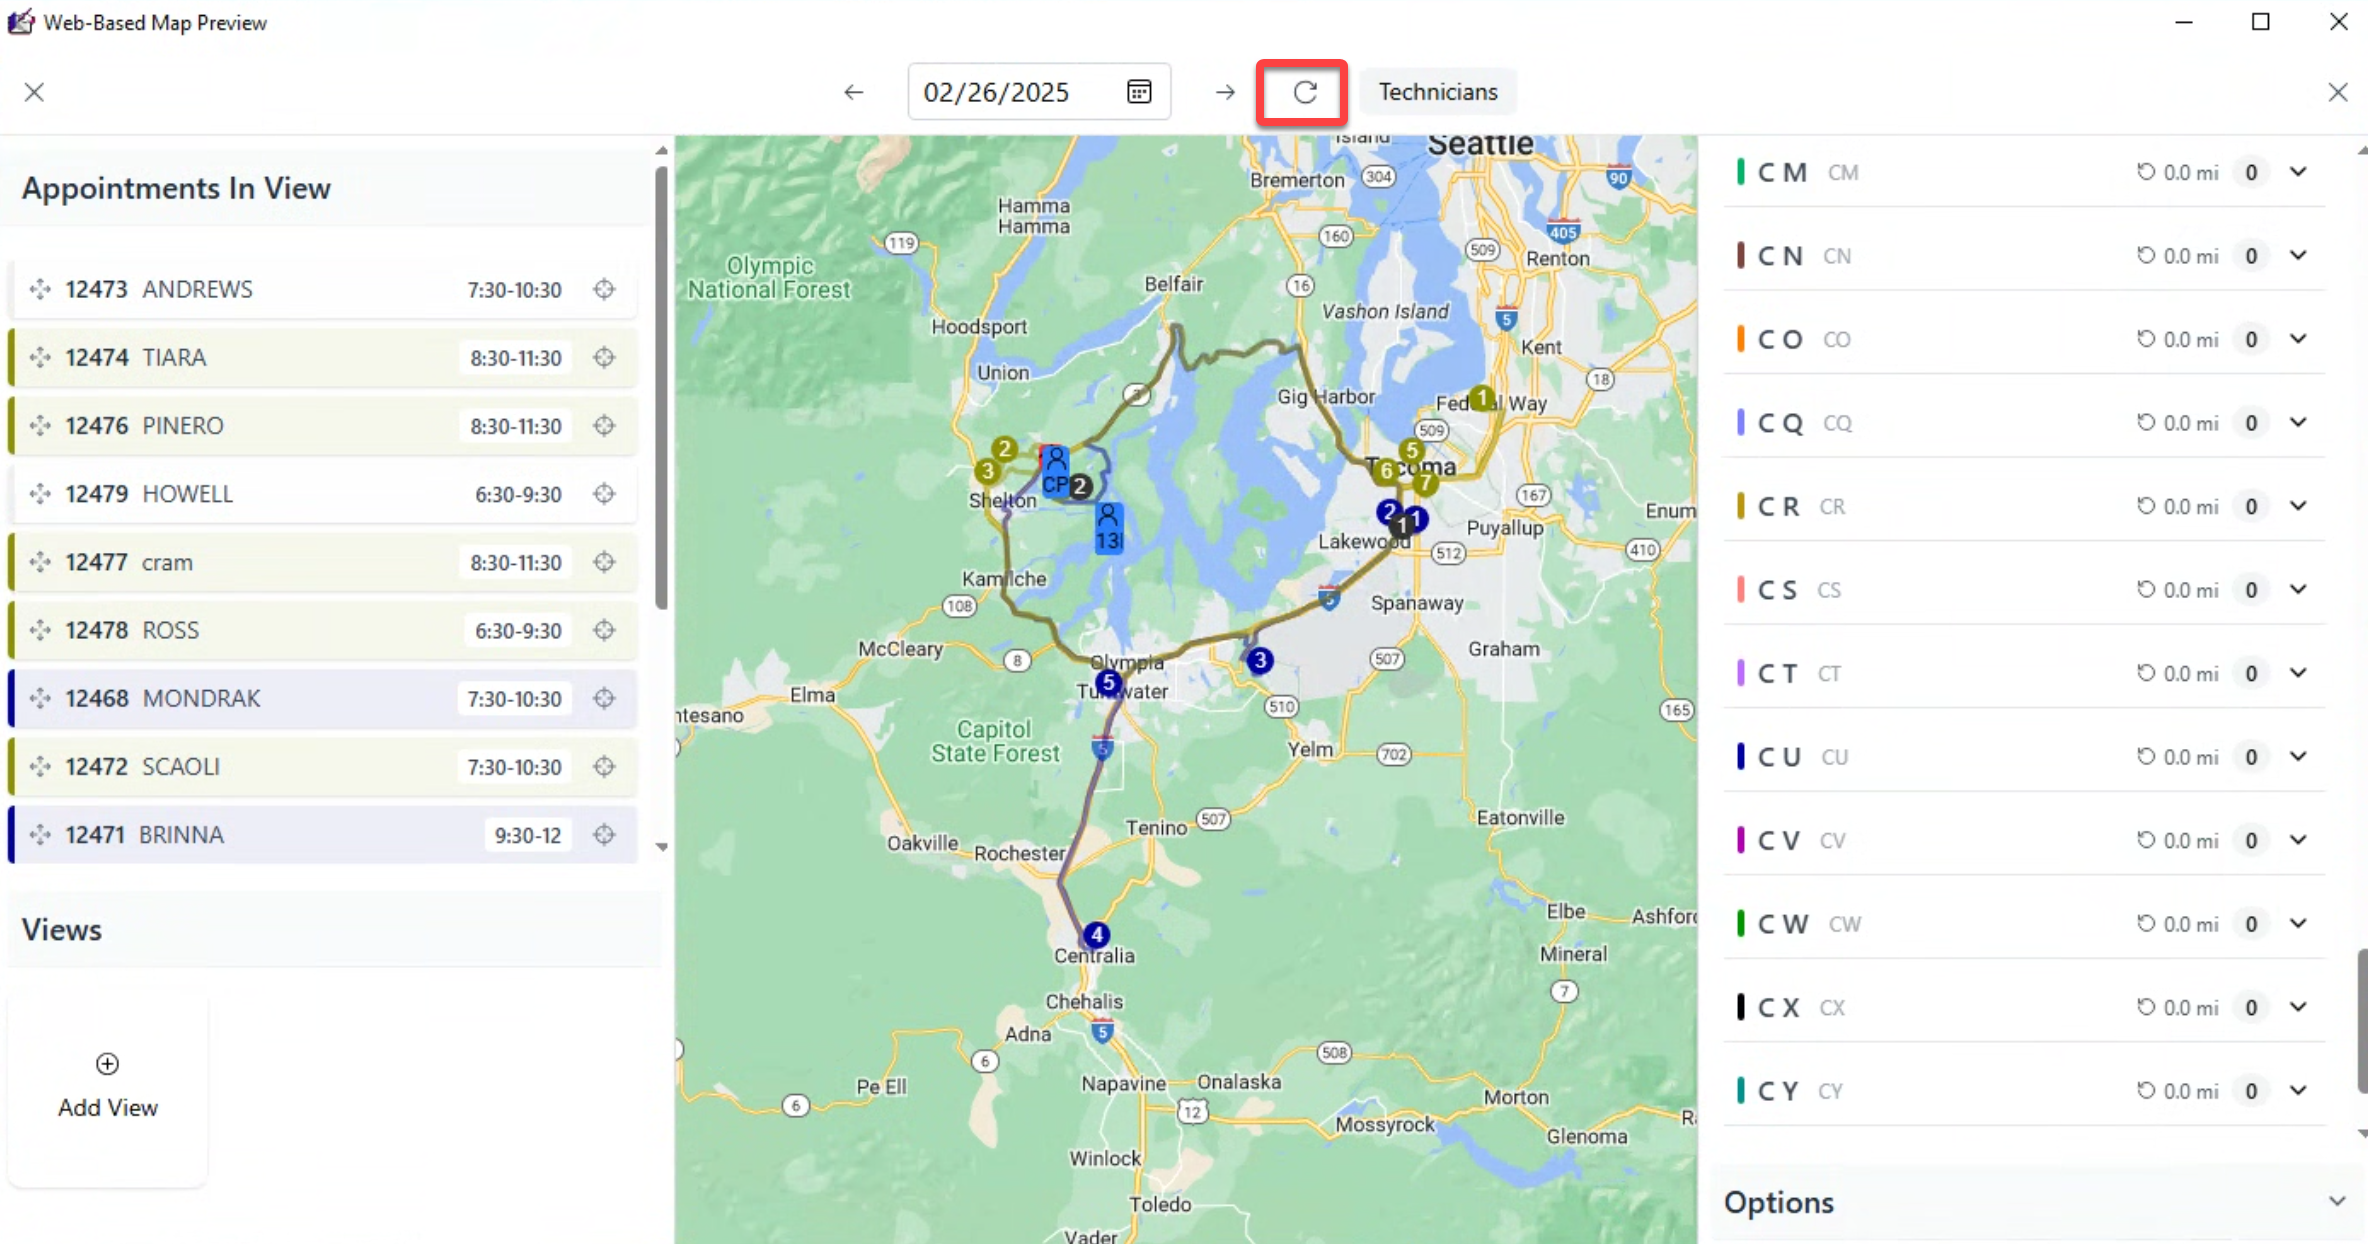The width and height of the screenshot is (2368, 1246).
Task: Click map marker 4 near Centralia
Action: coord(1097,934)
